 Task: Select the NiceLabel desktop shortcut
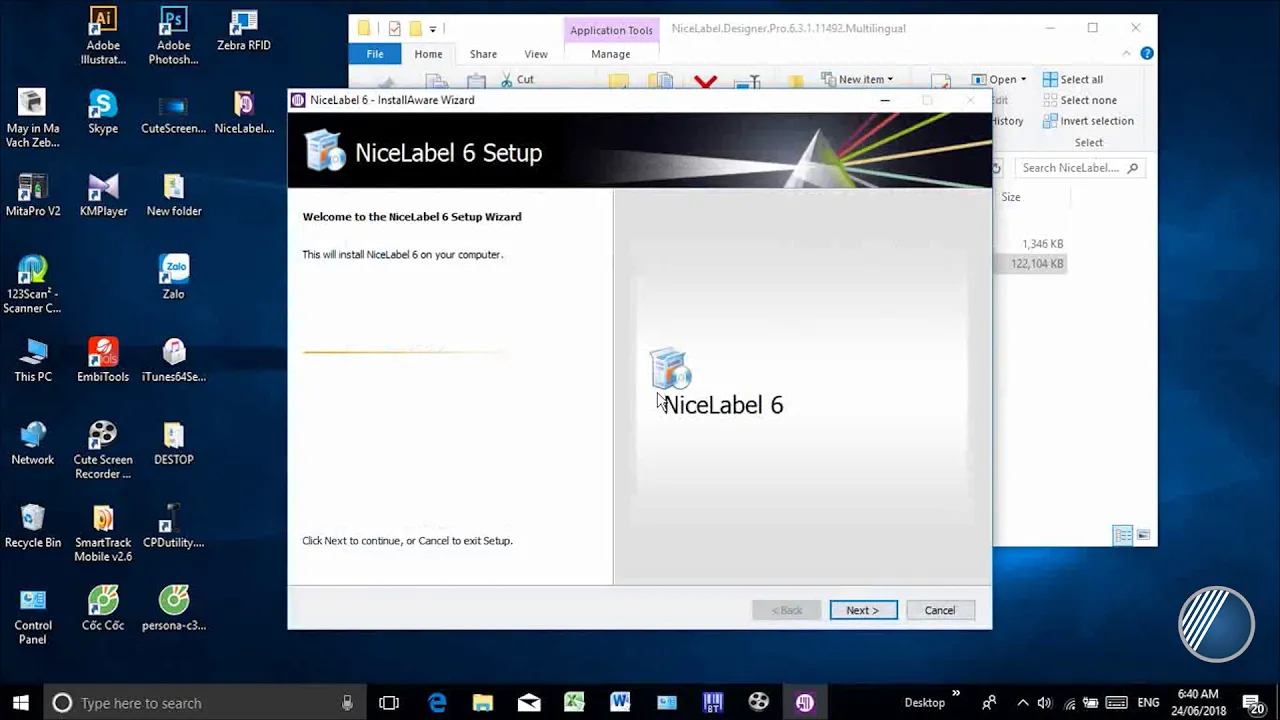(x=244, y=112)
